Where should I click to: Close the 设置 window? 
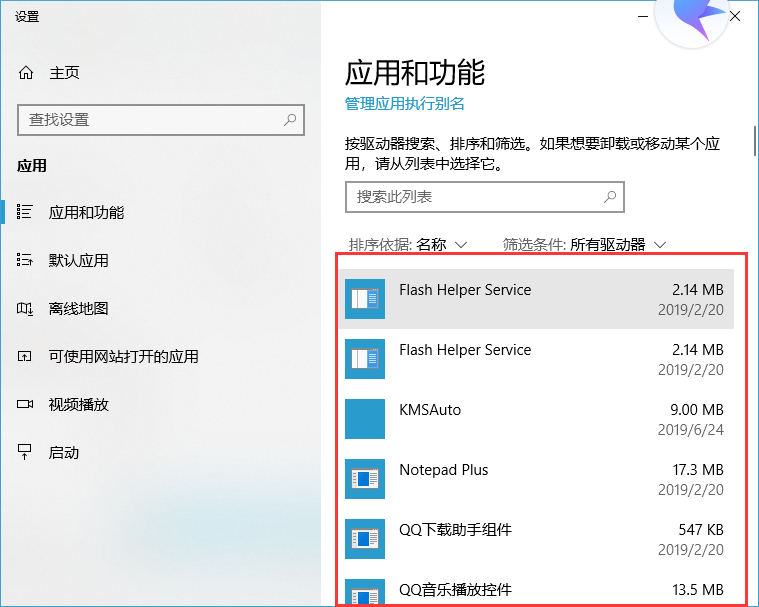click(x=735, y=16)
